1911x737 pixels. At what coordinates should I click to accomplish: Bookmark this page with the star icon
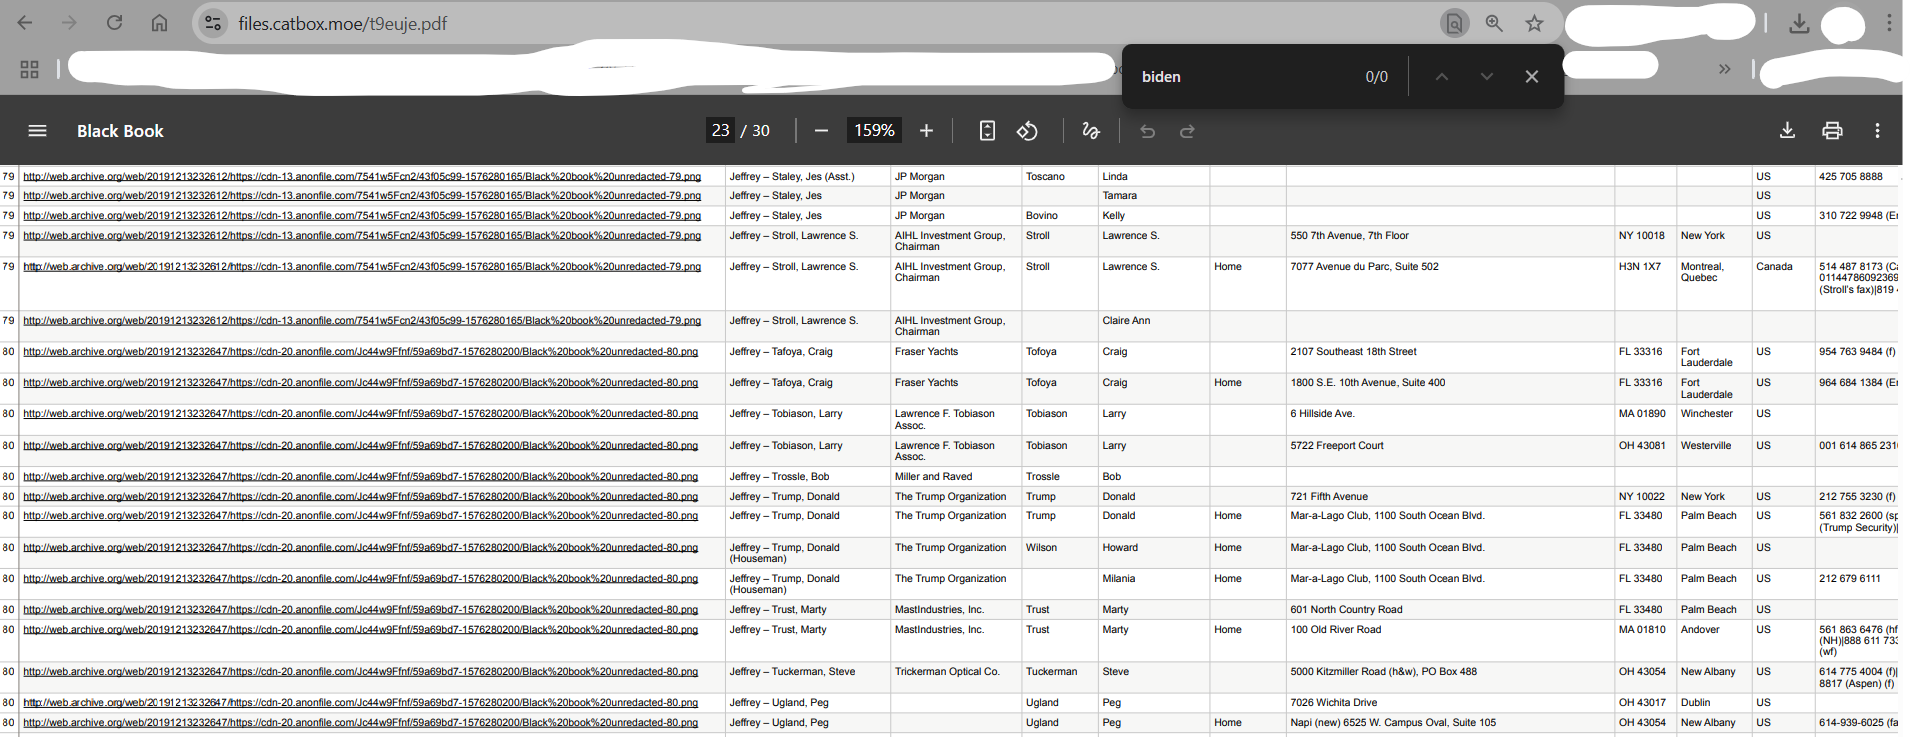point(1534,23)
